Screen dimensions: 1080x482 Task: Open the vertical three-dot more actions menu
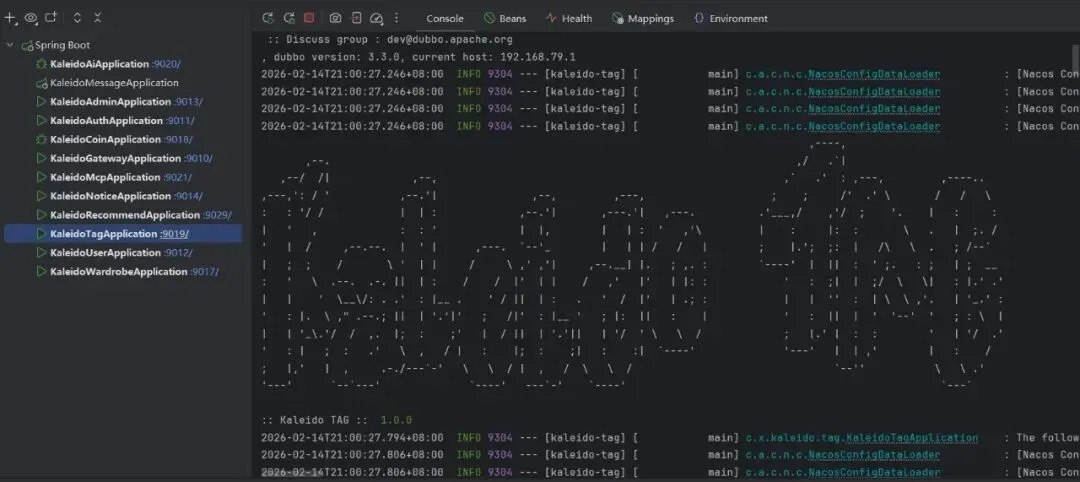tap(396, 18)
